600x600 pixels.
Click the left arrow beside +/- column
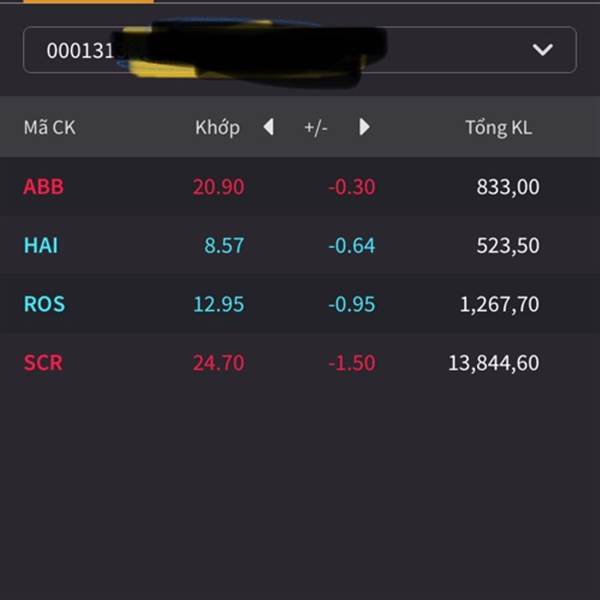pyautogui.click(x=269, y=127)
